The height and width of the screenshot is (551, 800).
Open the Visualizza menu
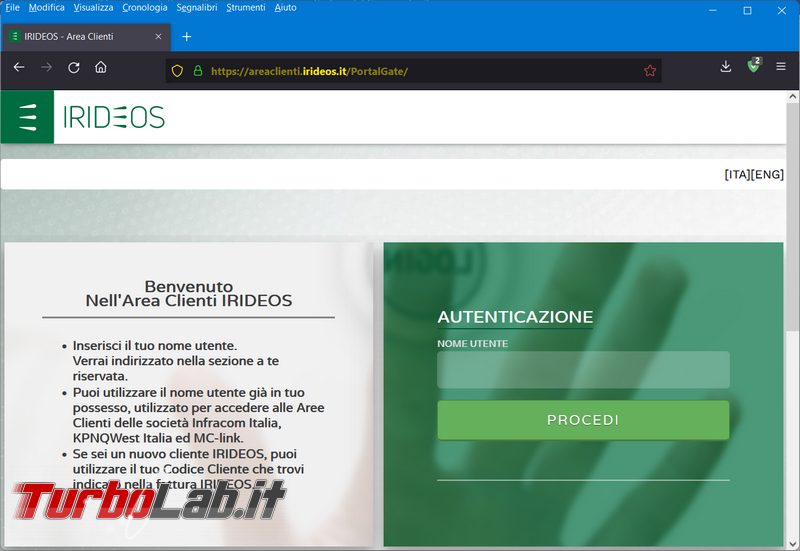click(93, 8)
